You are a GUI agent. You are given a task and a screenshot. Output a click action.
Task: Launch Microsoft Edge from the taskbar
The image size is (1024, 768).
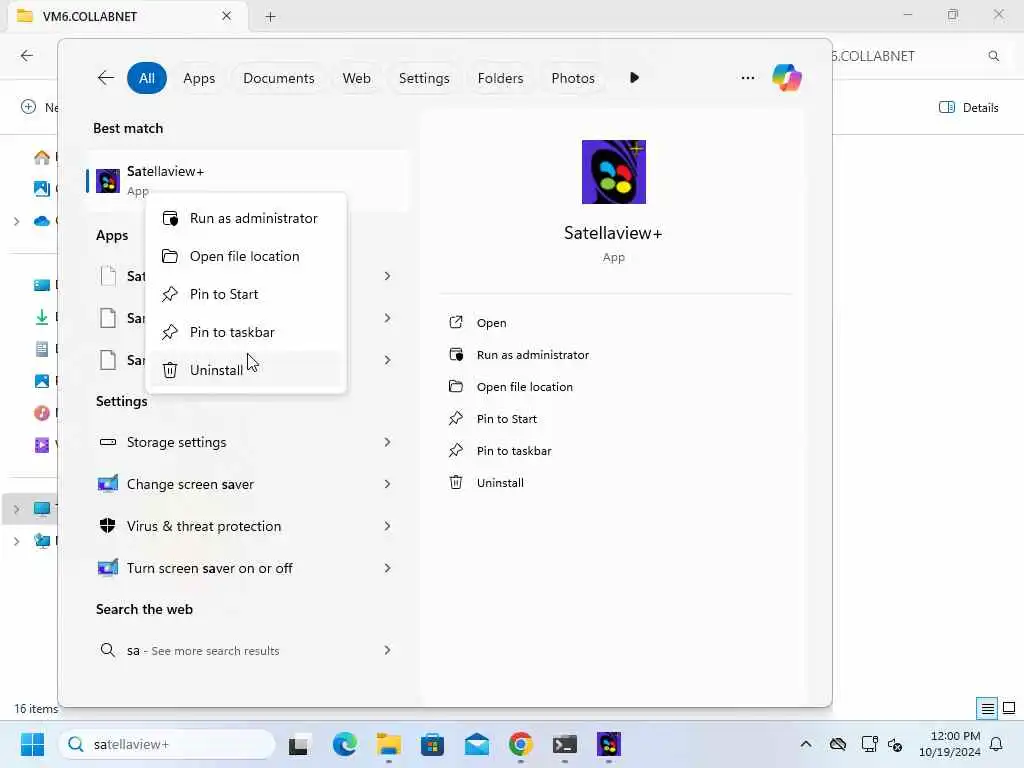pyautogui.click(x=344, y=744)
